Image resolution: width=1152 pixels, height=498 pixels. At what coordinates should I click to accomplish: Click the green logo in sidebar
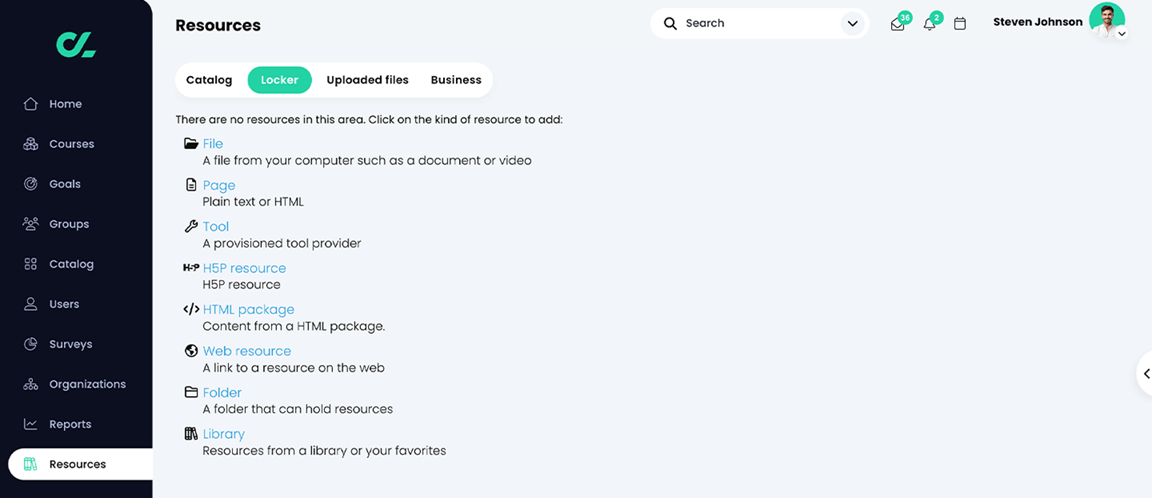[76, 44]
